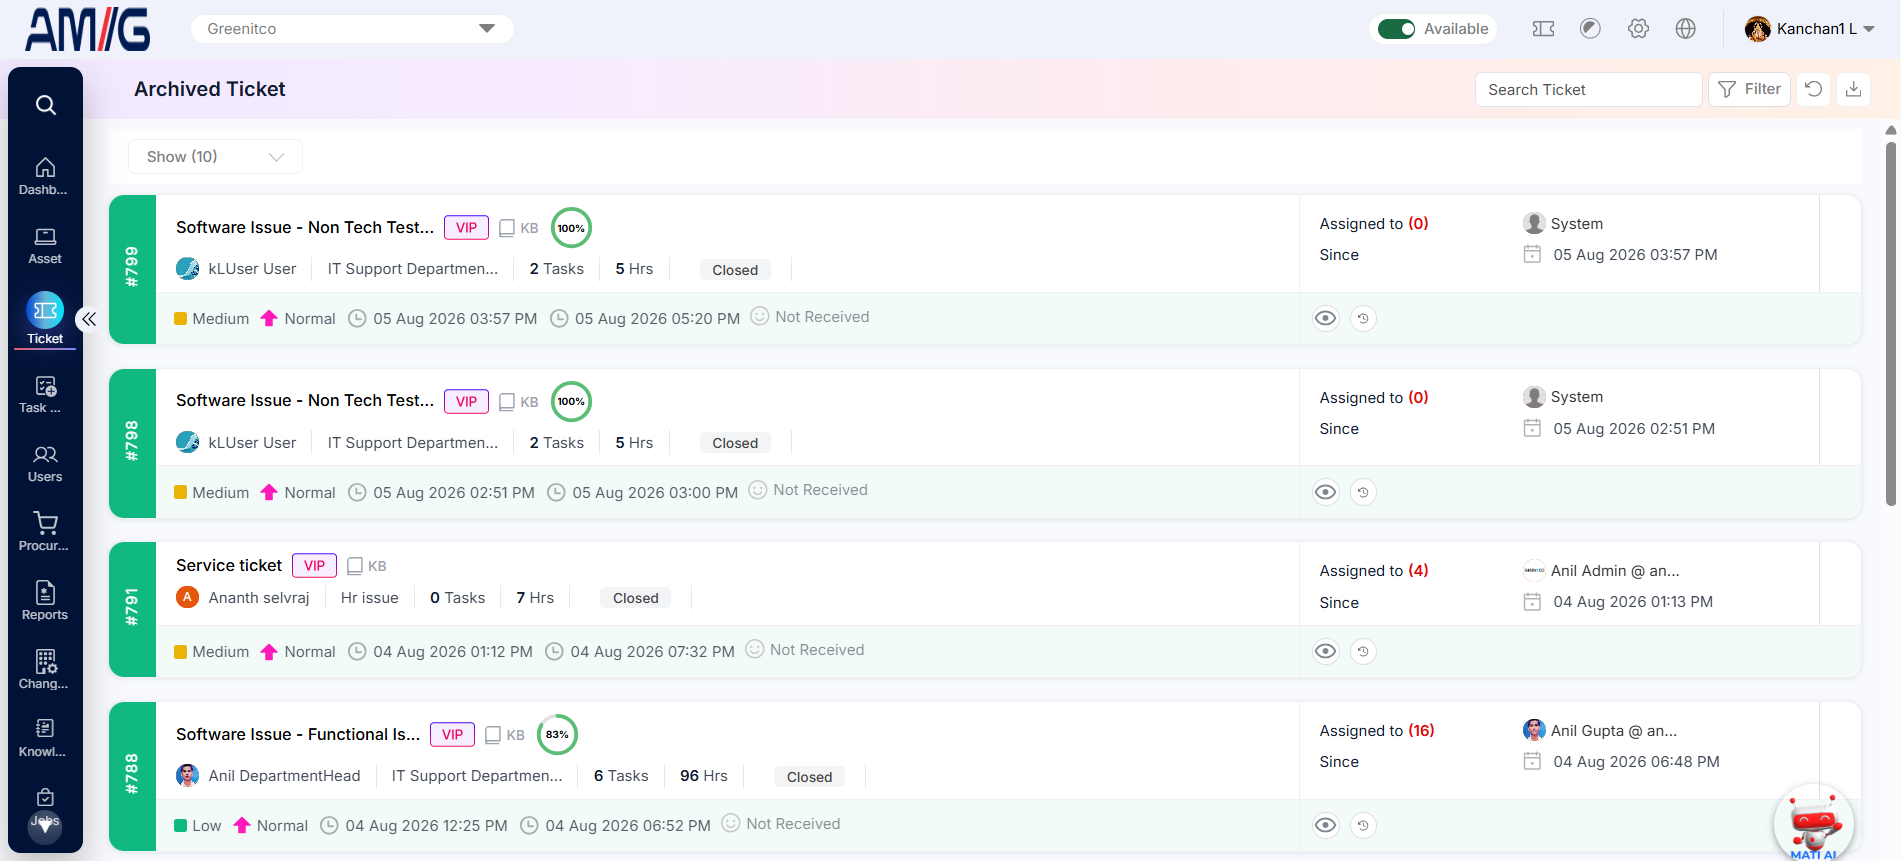Toggle the Available status switch
This screenshot has width=1902, height=861.
click(1396, 29)
